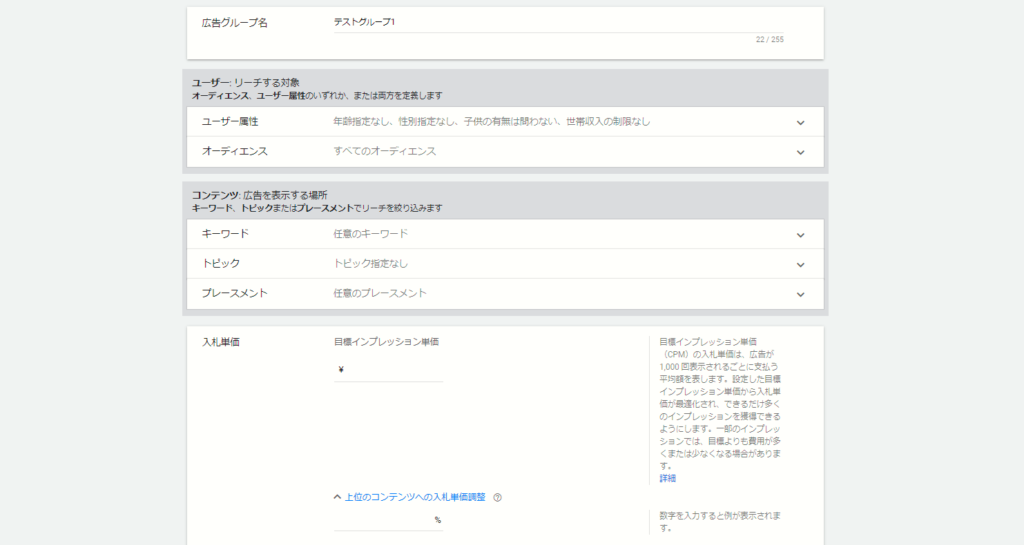This screenshot has width=1024, height=545.
Task: Click the percent bid adjustment input field
Action: (388, 520)
